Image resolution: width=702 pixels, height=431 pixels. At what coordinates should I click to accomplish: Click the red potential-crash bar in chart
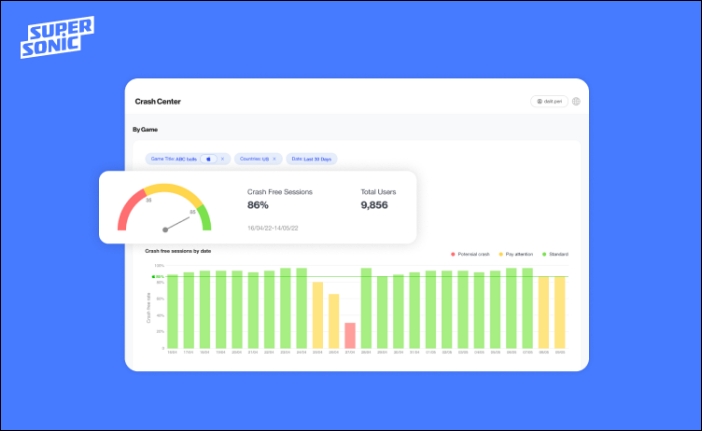pyautogui.click(x=350, y=334)
